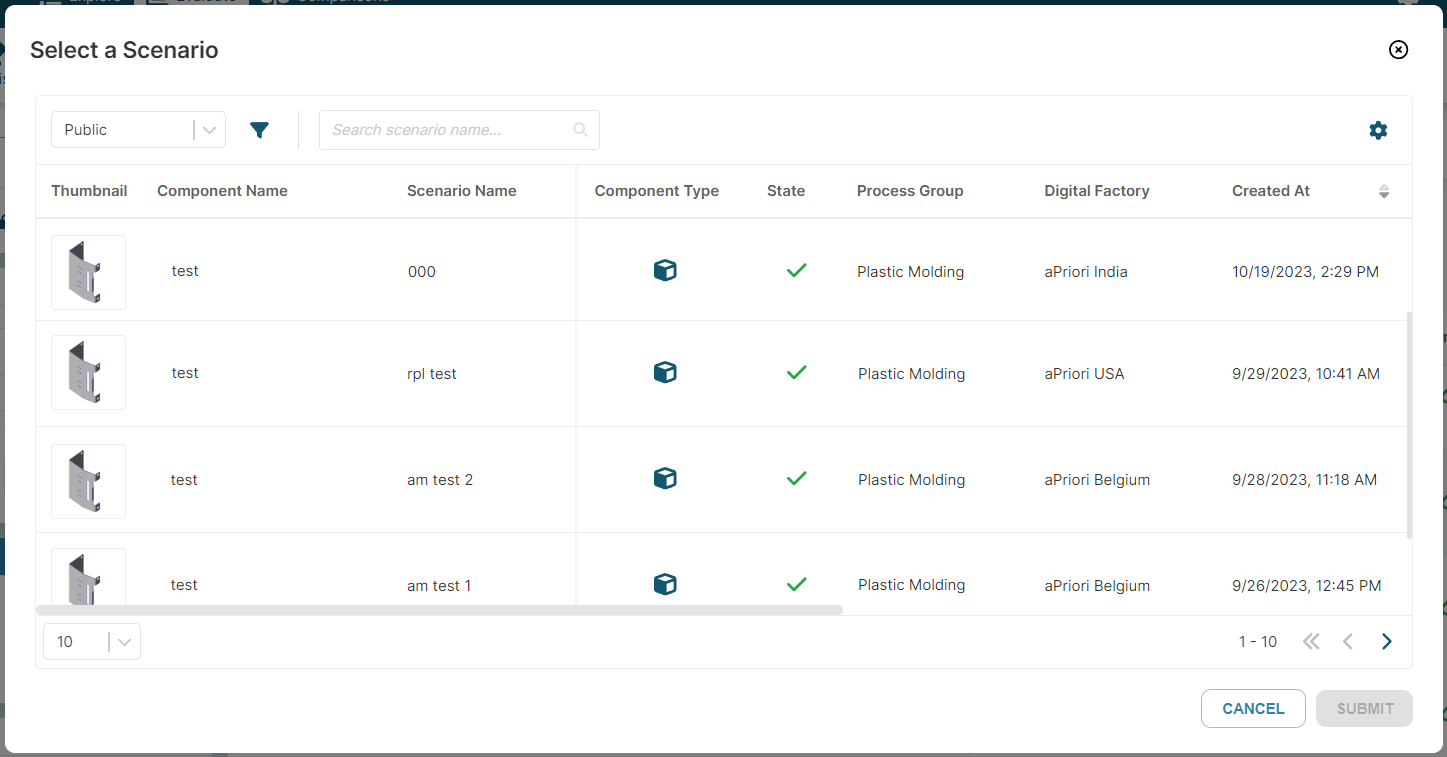
Task: Open the rows-per-page dropdown showing 10
Action: coord(92,642)
